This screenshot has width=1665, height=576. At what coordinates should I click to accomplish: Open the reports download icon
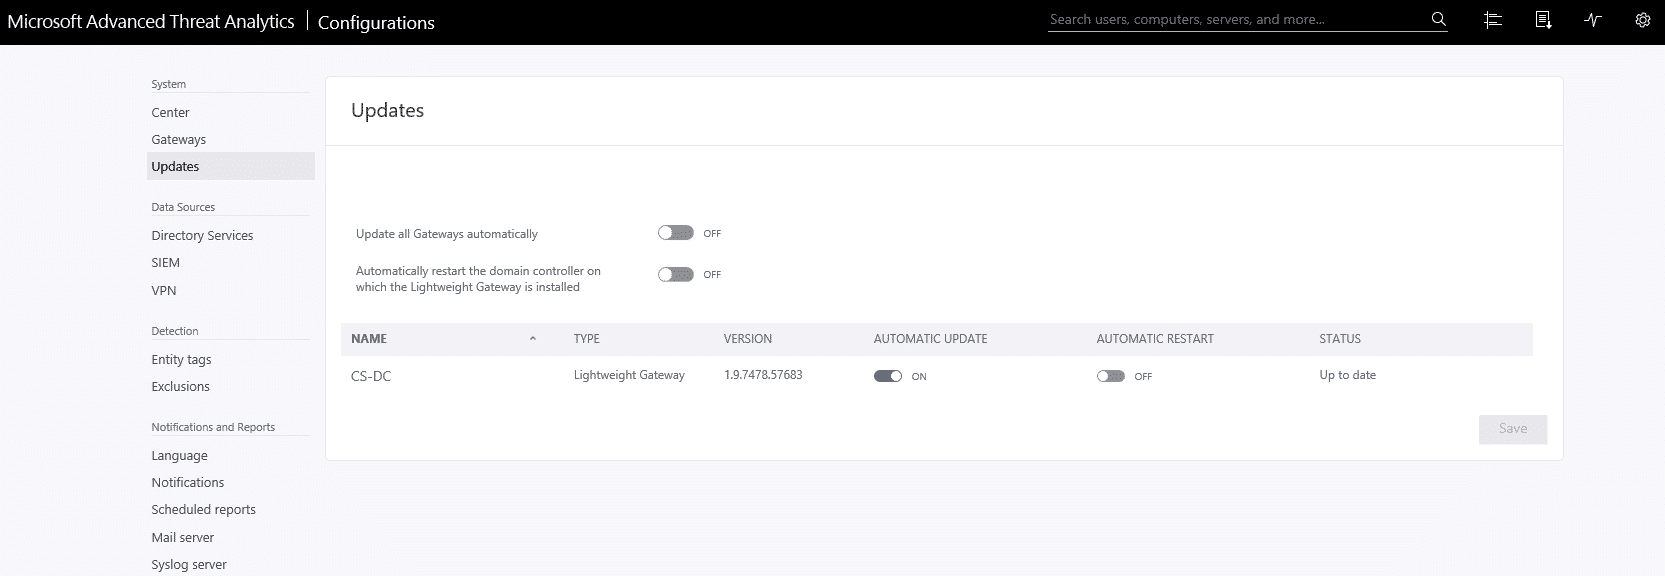(x=1543, y=20)
